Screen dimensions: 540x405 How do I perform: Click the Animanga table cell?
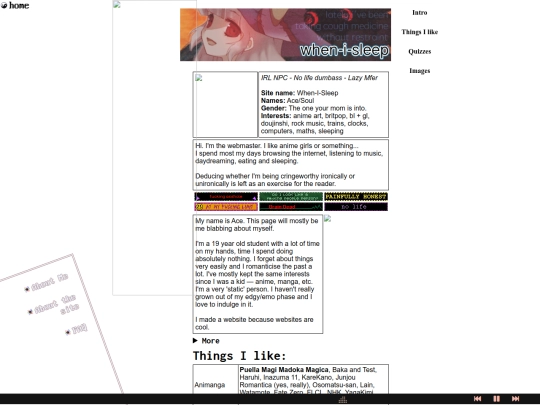pos(216,385)
